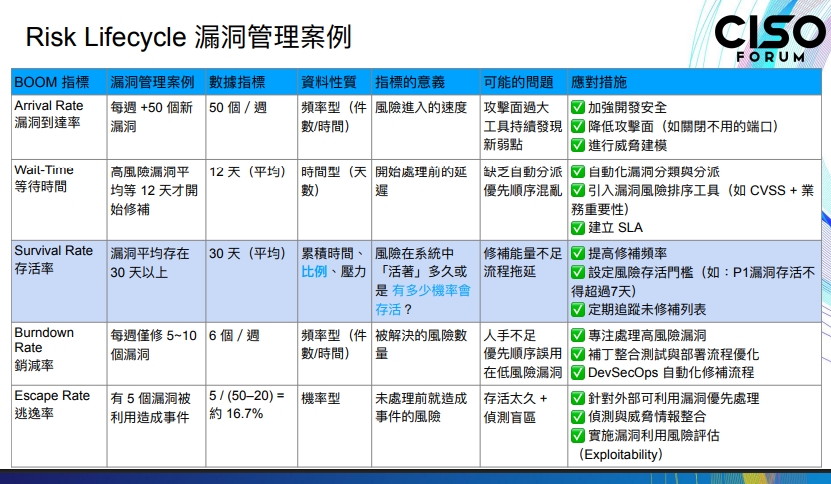Click the 50 個 / 週 cell

pos(252,127)
